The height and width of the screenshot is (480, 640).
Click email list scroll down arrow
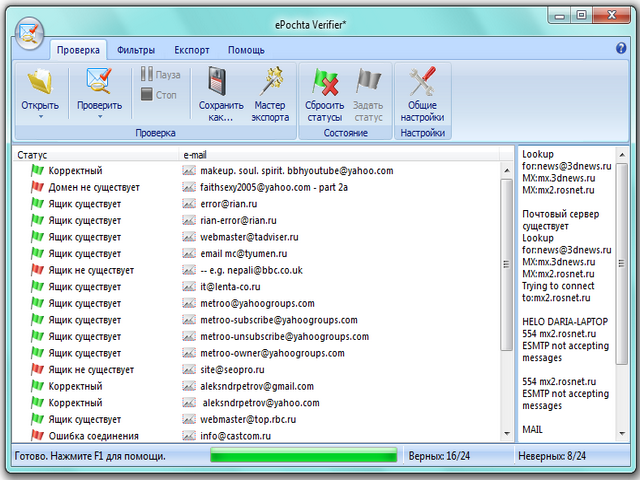tap(507, 433)
